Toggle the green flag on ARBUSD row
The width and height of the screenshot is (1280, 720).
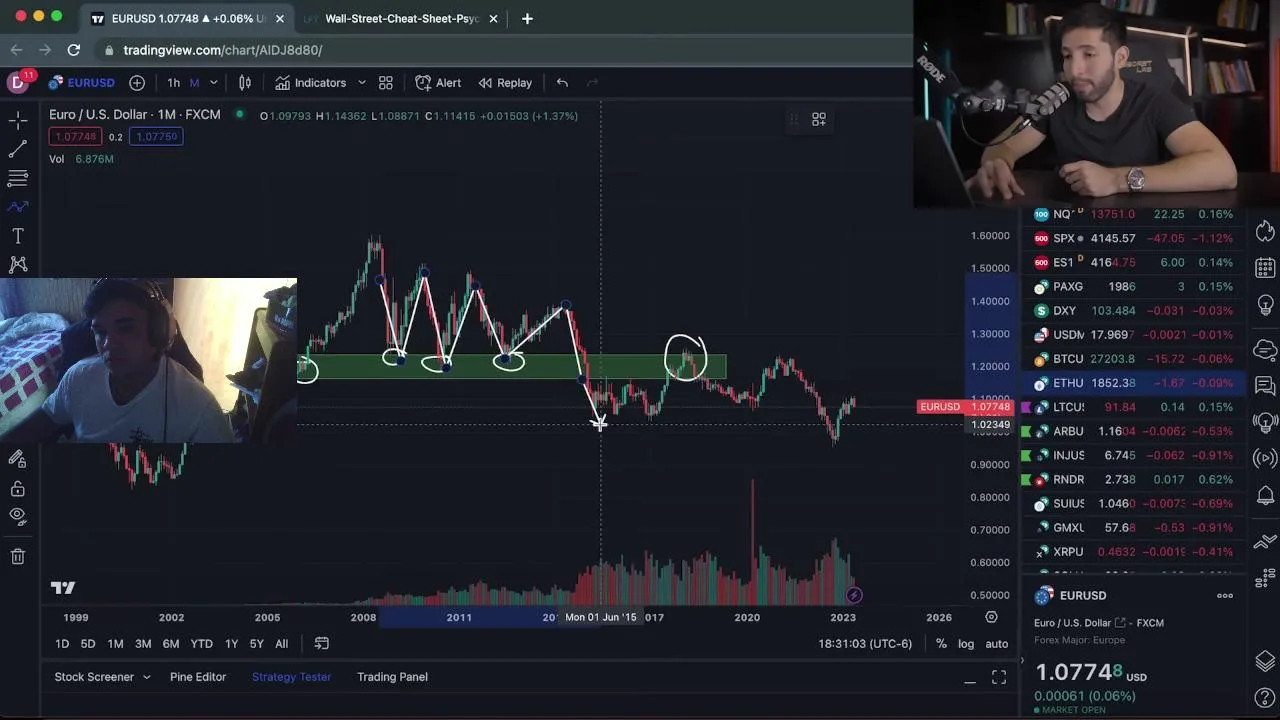click(1027, 431)
